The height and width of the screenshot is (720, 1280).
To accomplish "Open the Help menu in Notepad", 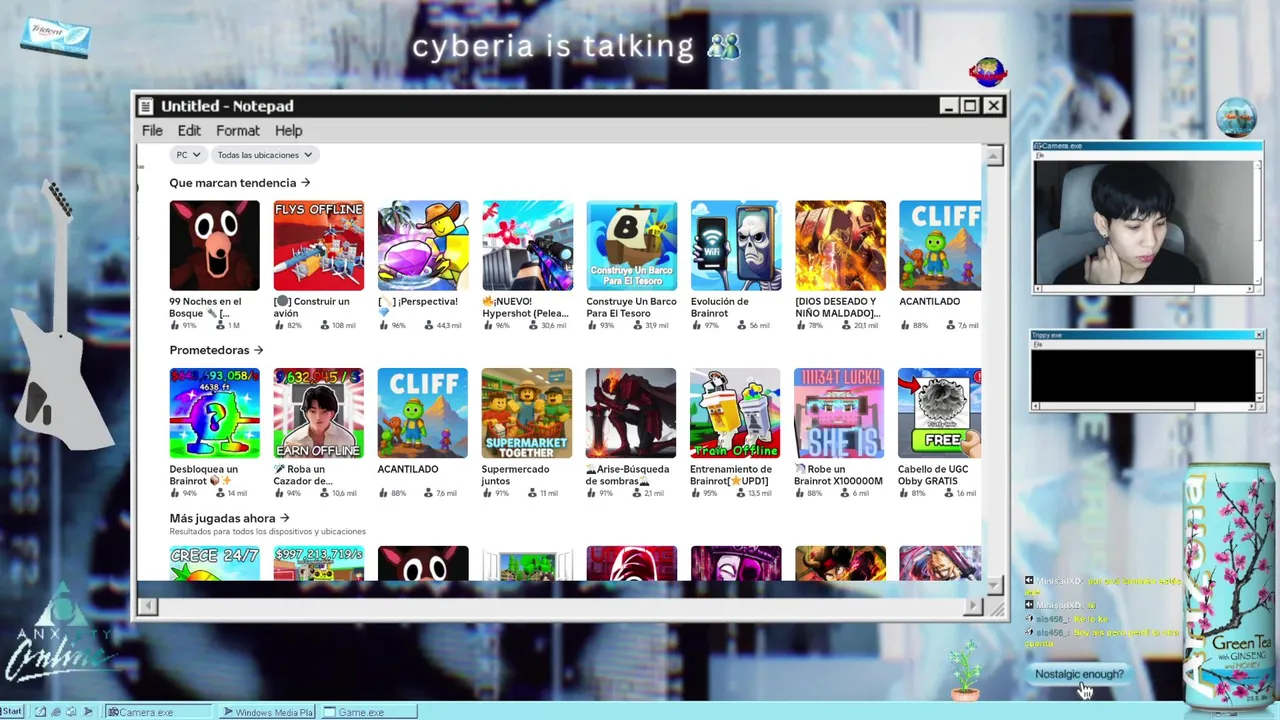I will click(288, 131).
